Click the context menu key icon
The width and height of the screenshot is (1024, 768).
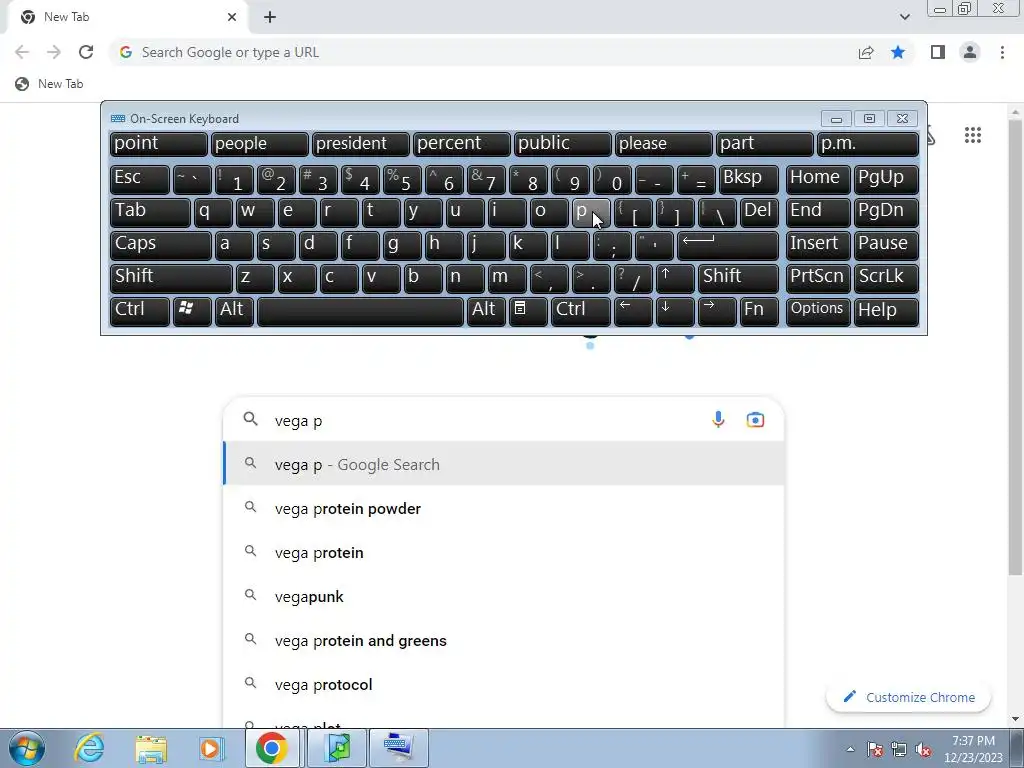(x=528, y=311)
